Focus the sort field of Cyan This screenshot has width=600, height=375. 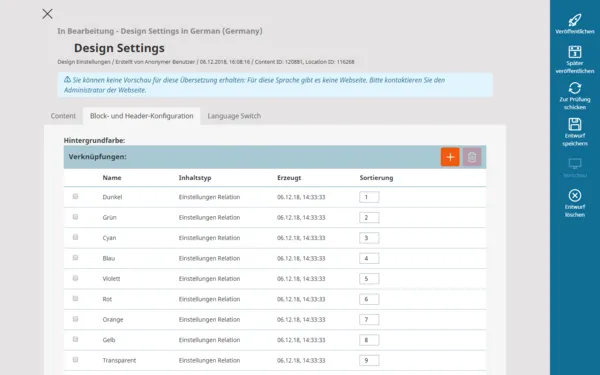click(369, 238)
